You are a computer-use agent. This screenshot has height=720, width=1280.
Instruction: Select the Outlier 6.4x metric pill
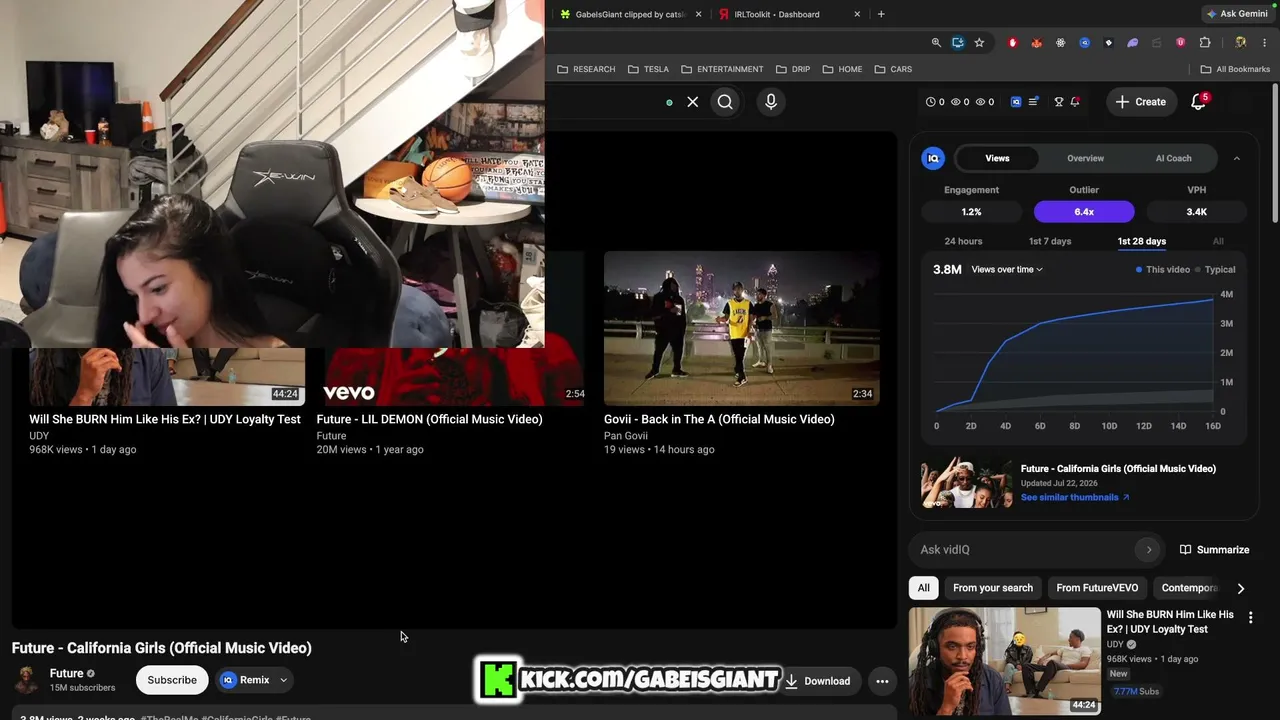coord(1084,212)
